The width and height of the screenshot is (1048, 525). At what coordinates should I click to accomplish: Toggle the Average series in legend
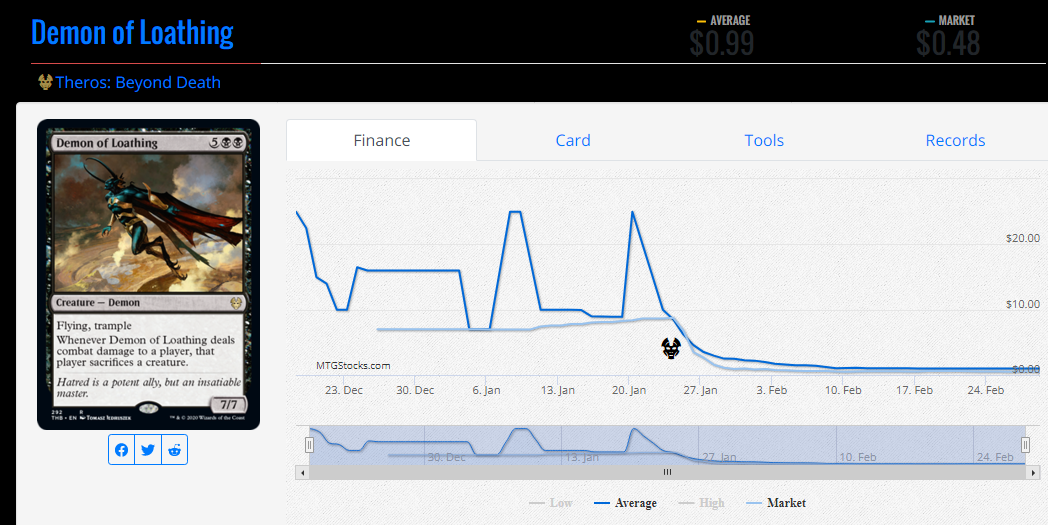click(x=626, y=503)
